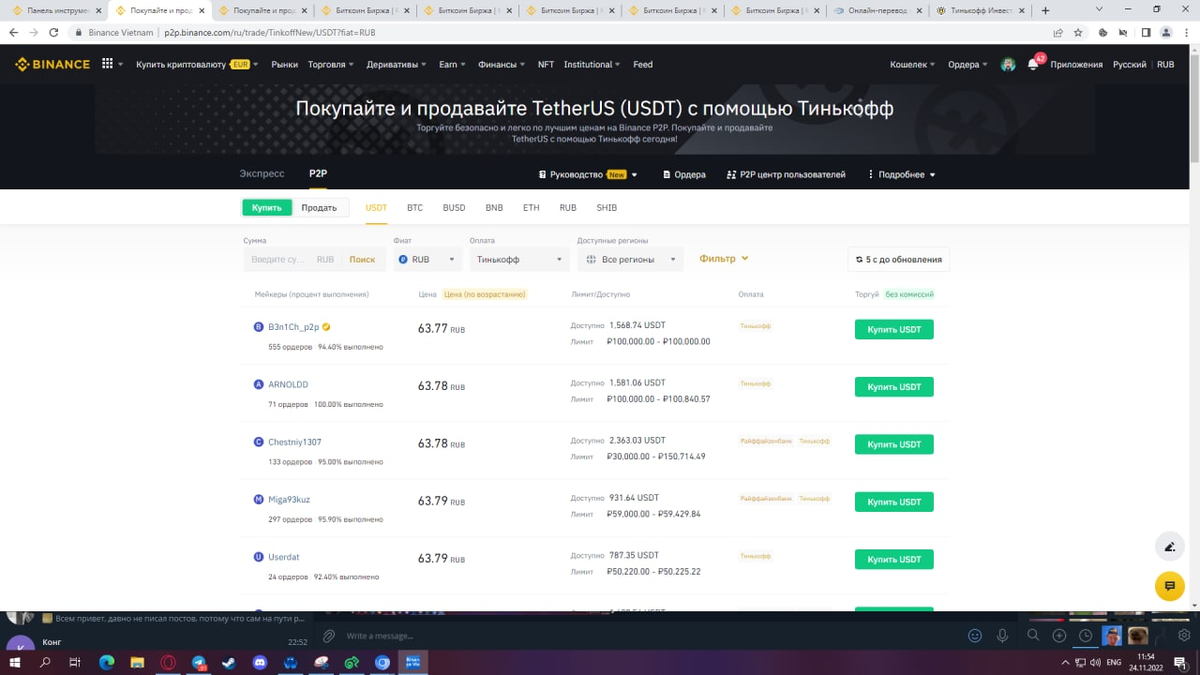The height and width of the screenshot is (675, 1200).
Task: Open the Русский language selector
Action: coord(1130,64)
